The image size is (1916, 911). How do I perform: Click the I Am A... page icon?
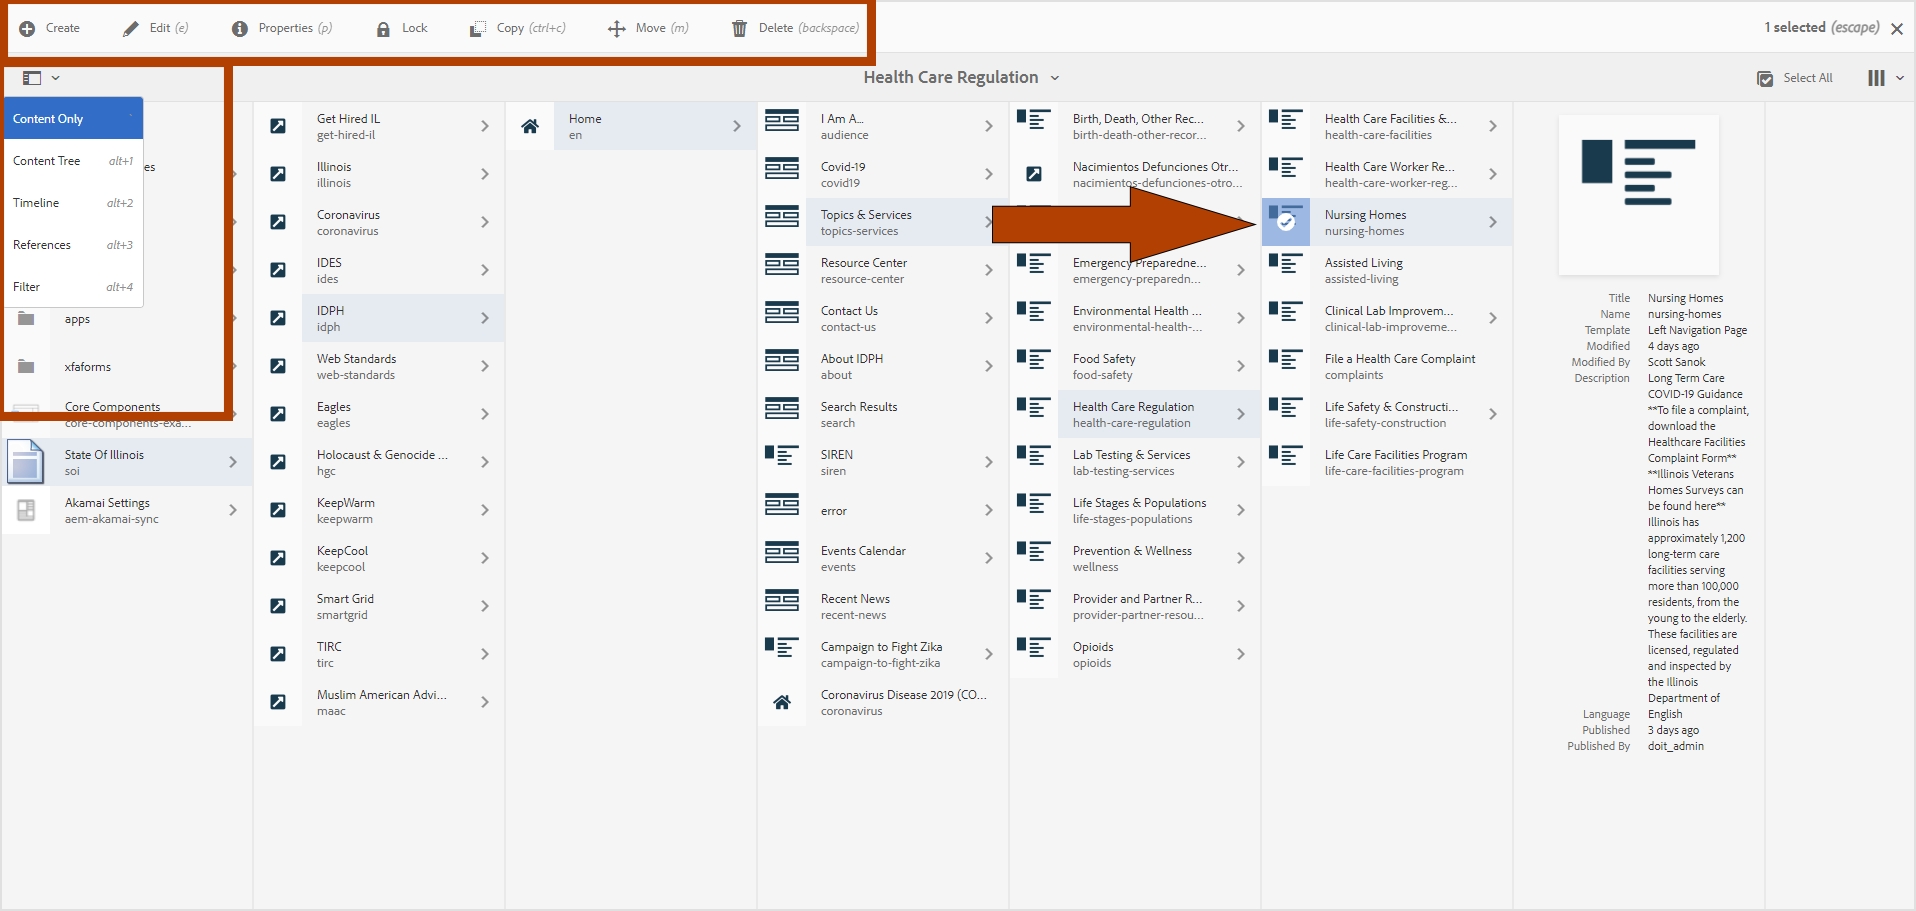(782, 120)
